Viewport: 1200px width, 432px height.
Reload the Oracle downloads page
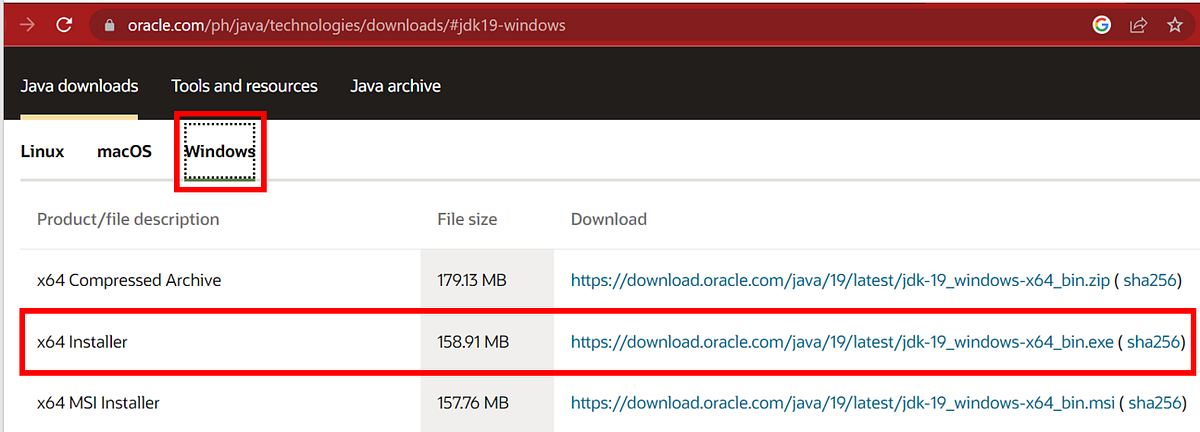coord(64,25)
